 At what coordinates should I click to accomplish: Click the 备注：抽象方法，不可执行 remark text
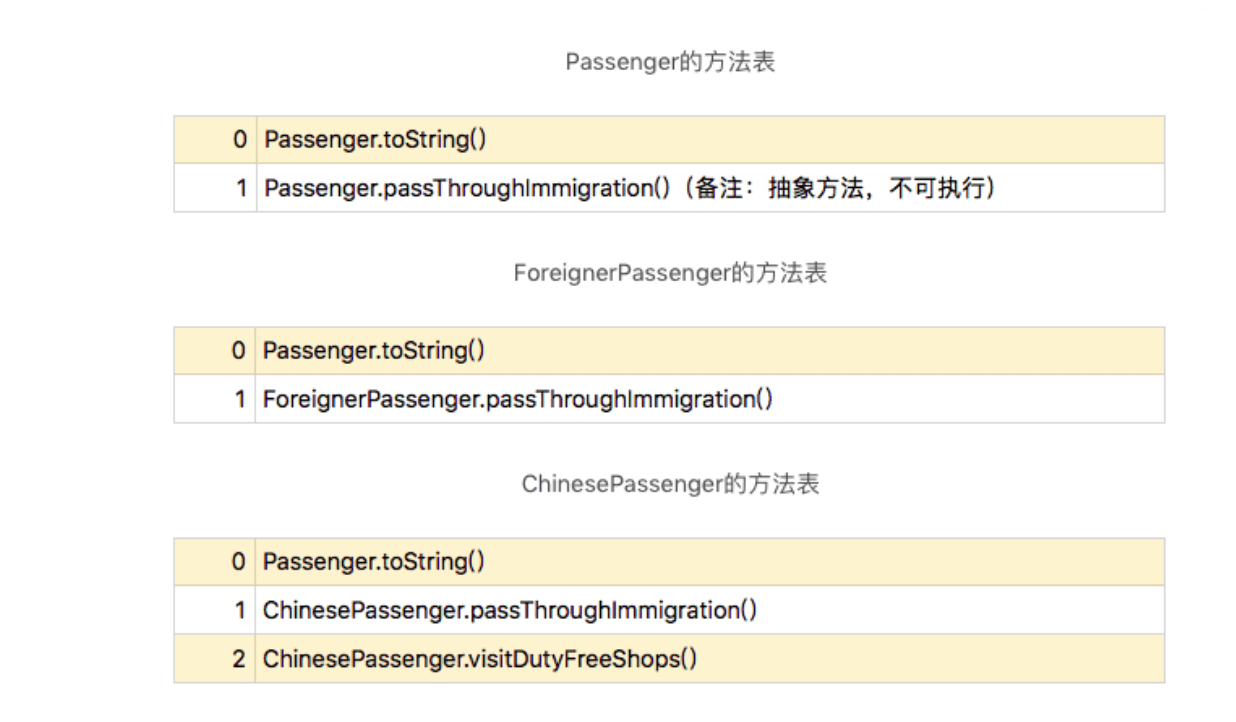click(x=840, y=188)
